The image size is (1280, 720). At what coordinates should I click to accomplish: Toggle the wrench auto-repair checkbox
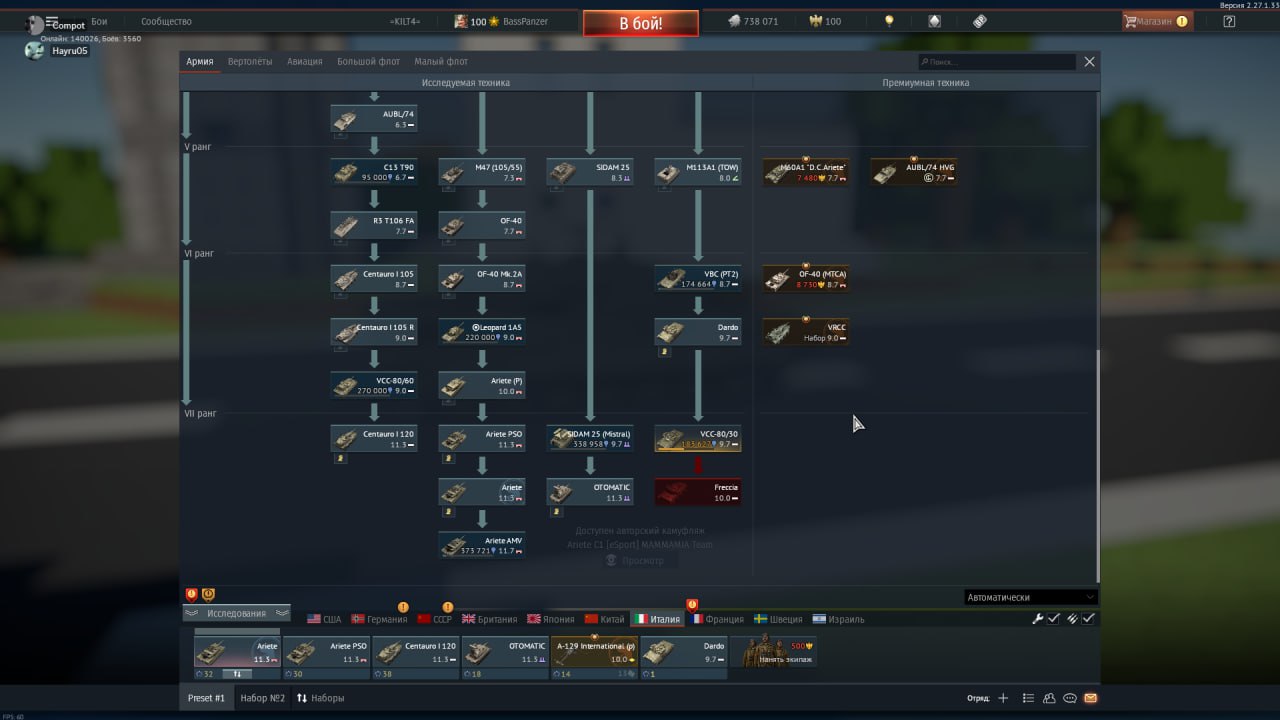pos(1053,619)
